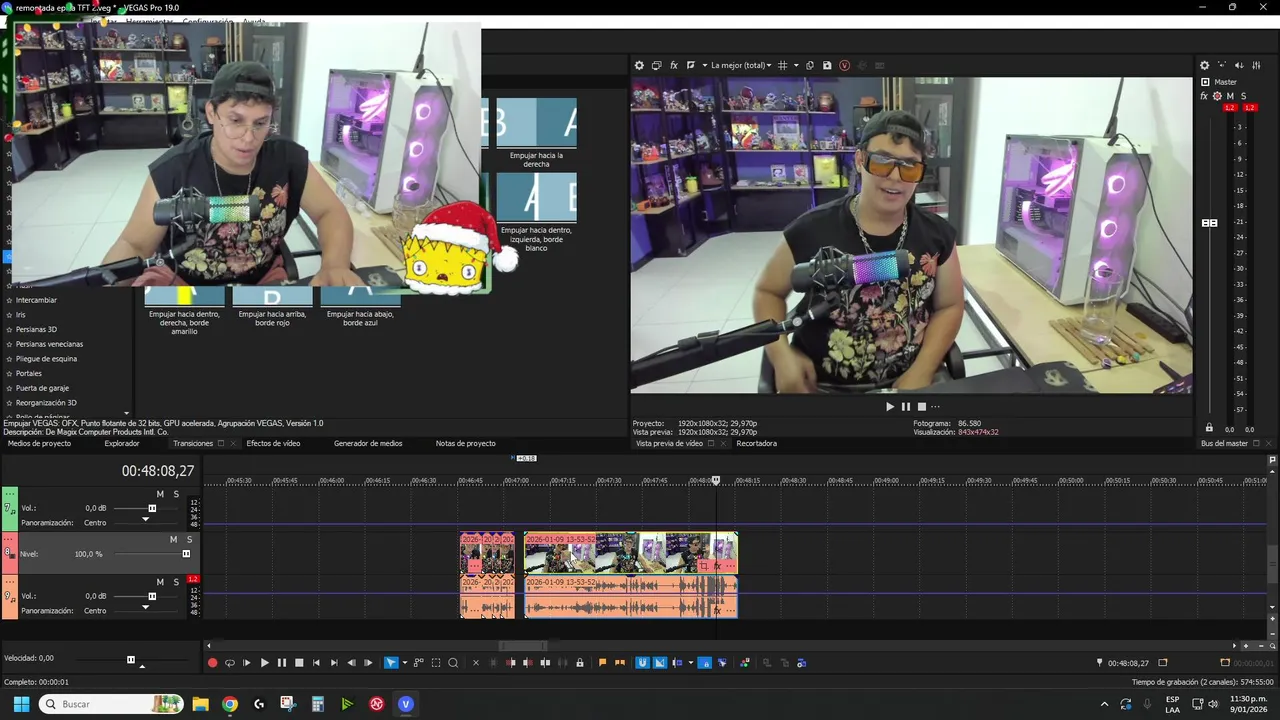Toggle split screen view icon in preview
Screen dimensions: 1280x720
pos(690,65)
